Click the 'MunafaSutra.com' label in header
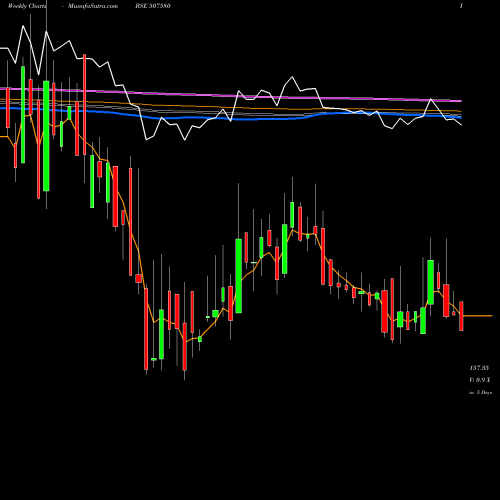The image size is (500, 500). click(93, 6)
